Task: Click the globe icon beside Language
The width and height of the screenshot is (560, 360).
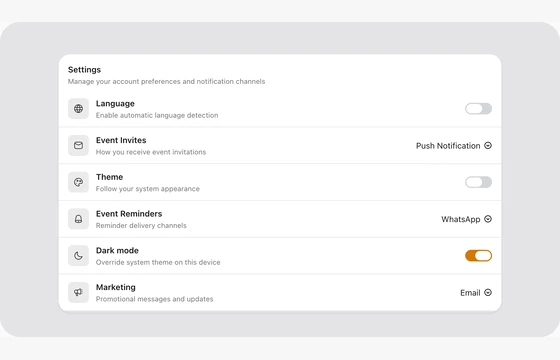Action: tap(79, 109)
